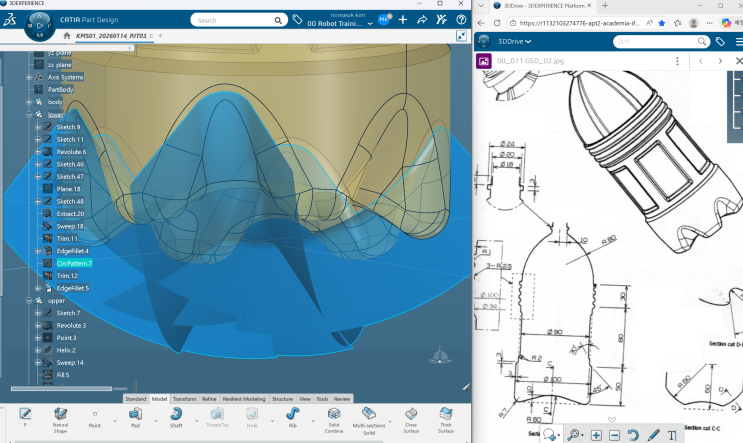Open the three-dot menu for 00_011 GSD_02.jpg
Viewport: 743px width, 443px height.
point(677,61)
